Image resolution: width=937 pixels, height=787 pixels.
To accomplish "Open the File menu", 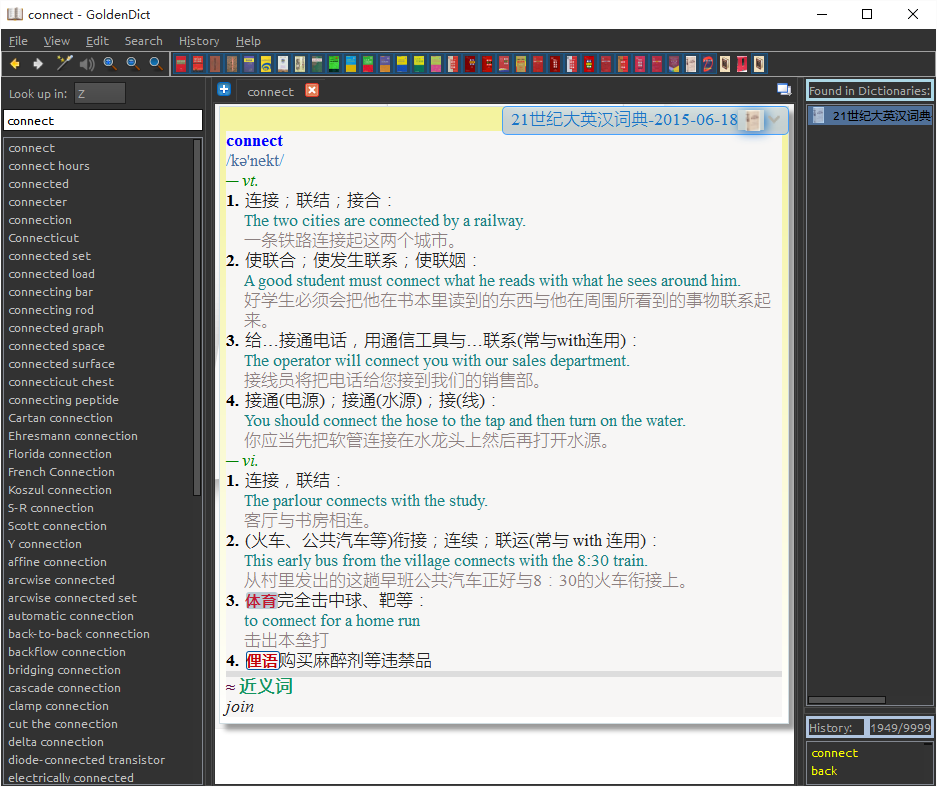I will click(x=18, y=41).
